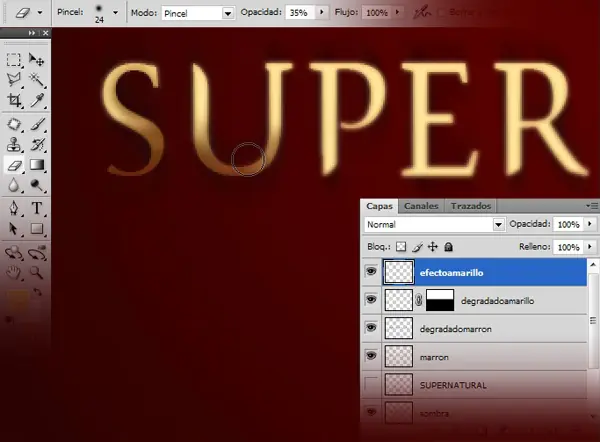Select the Pen tool
This screenshot has height=442, width=600.
[14, 208]
